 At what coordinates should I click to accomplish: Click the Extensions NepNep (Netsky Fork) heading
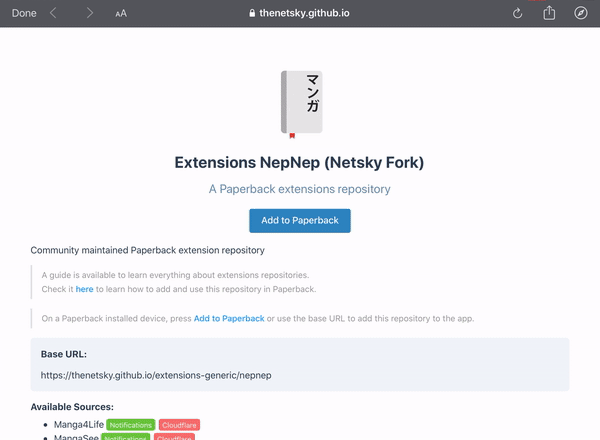(x=299, y=163)
